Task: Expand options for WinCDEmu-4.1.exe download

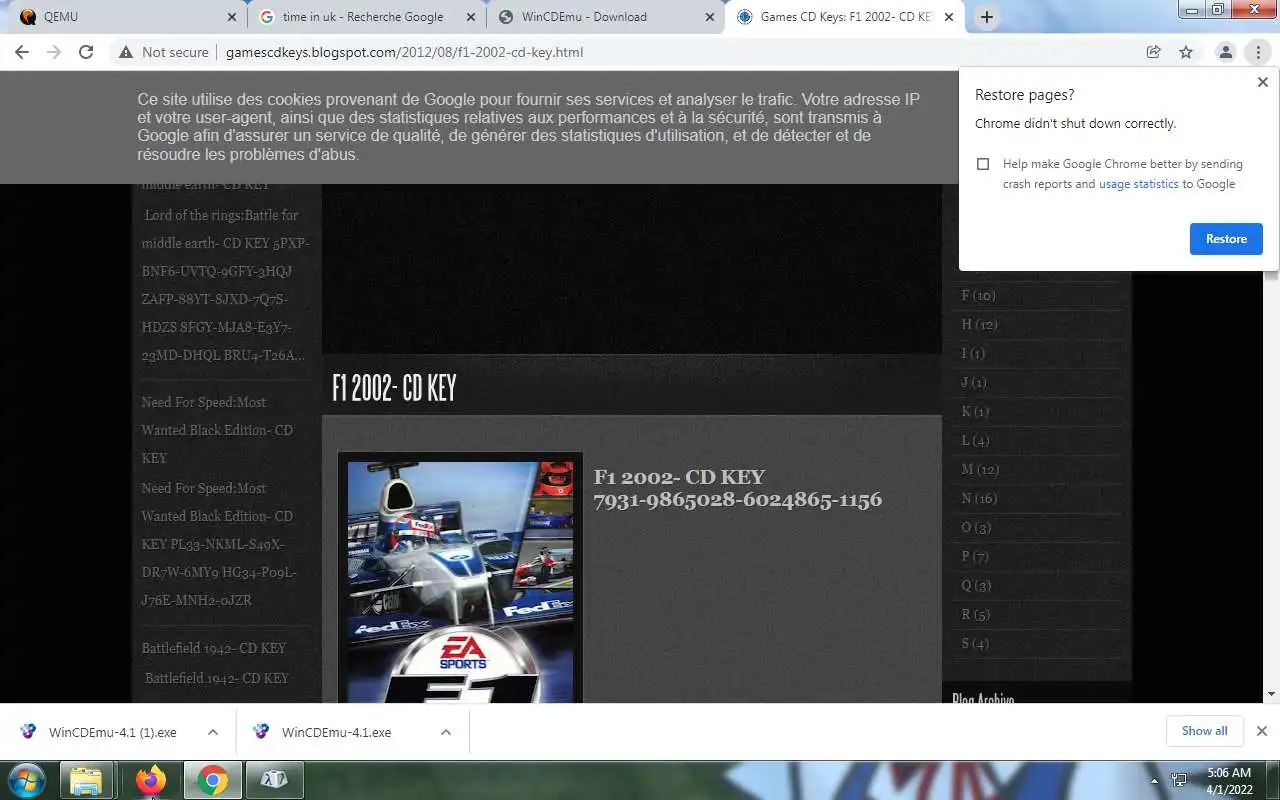Action: [x=446, y=732]
